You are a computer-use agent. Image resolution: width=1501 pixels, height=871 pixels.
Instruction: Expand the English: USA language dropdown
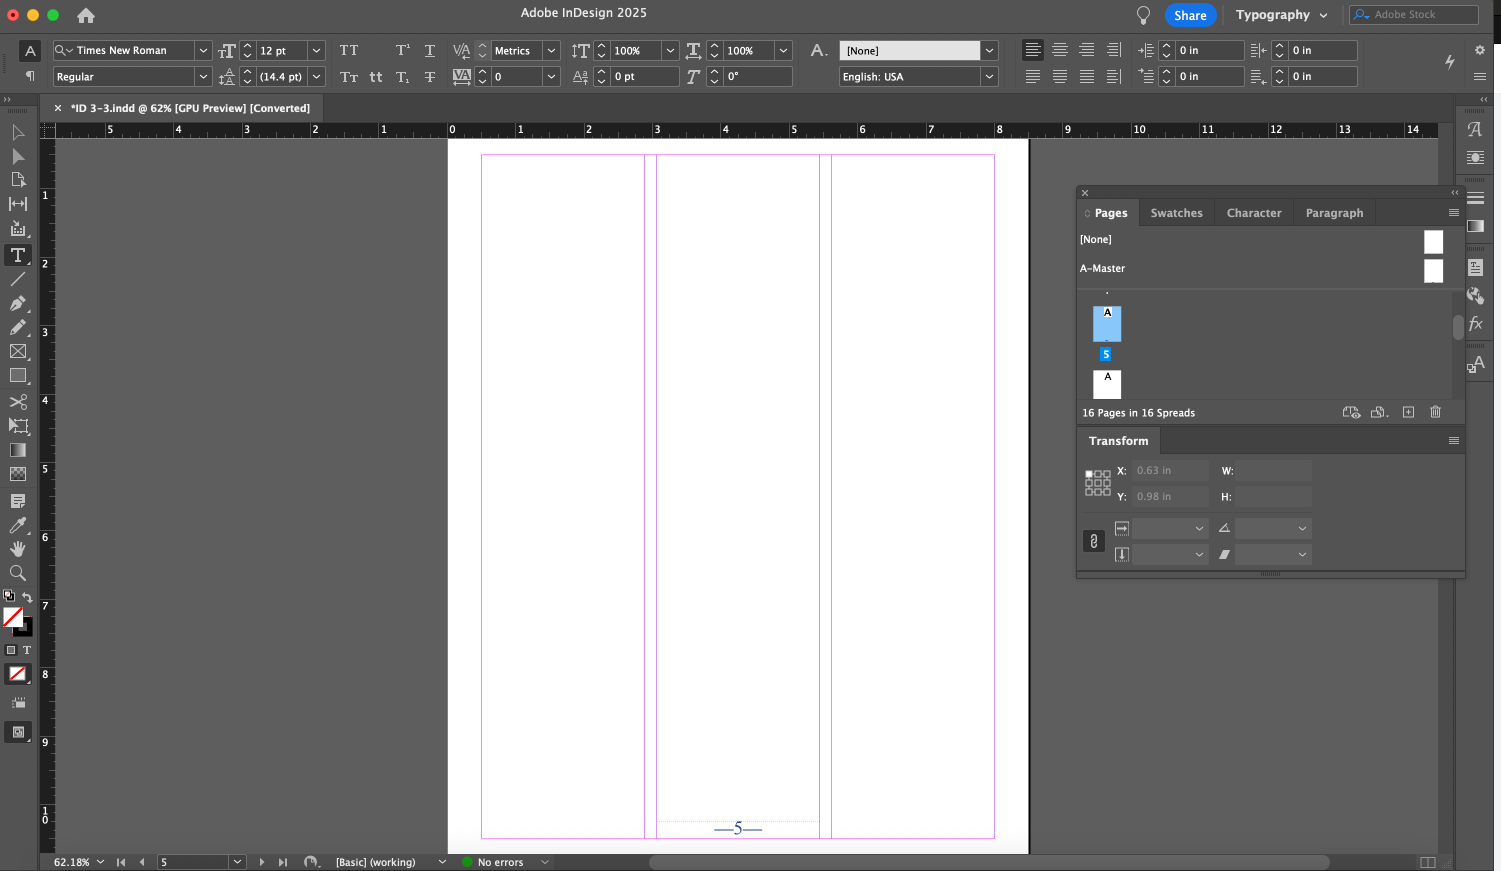[x=989, y=77]
